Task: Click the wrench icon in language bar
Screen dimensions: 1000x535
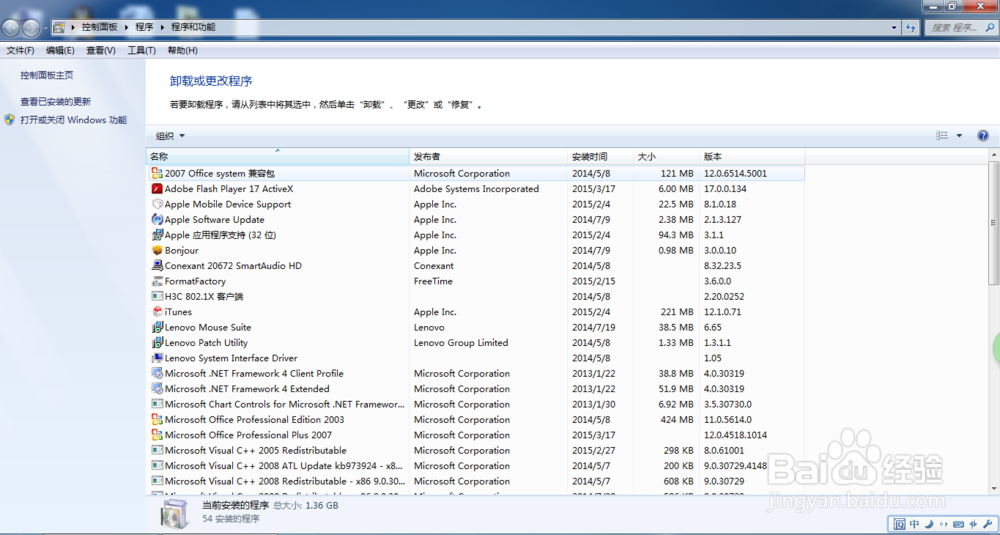Action: (x=989, y=524)
